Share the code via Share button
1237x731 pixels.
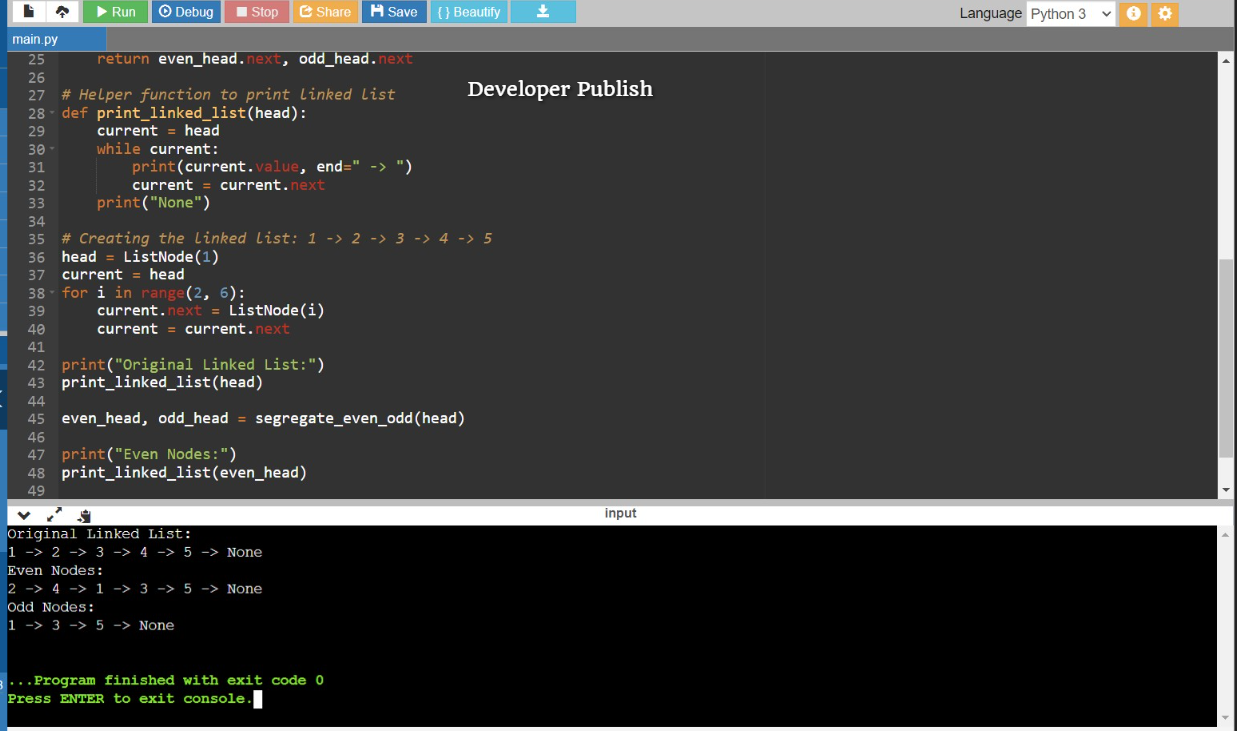325,12
